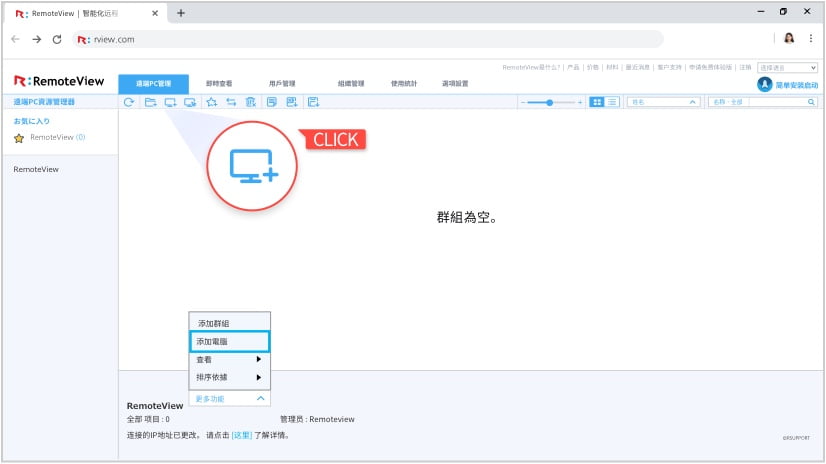826x464 pixels.
Task: Click the two-way arrows move icon
Action: click(x=231, y=102)
